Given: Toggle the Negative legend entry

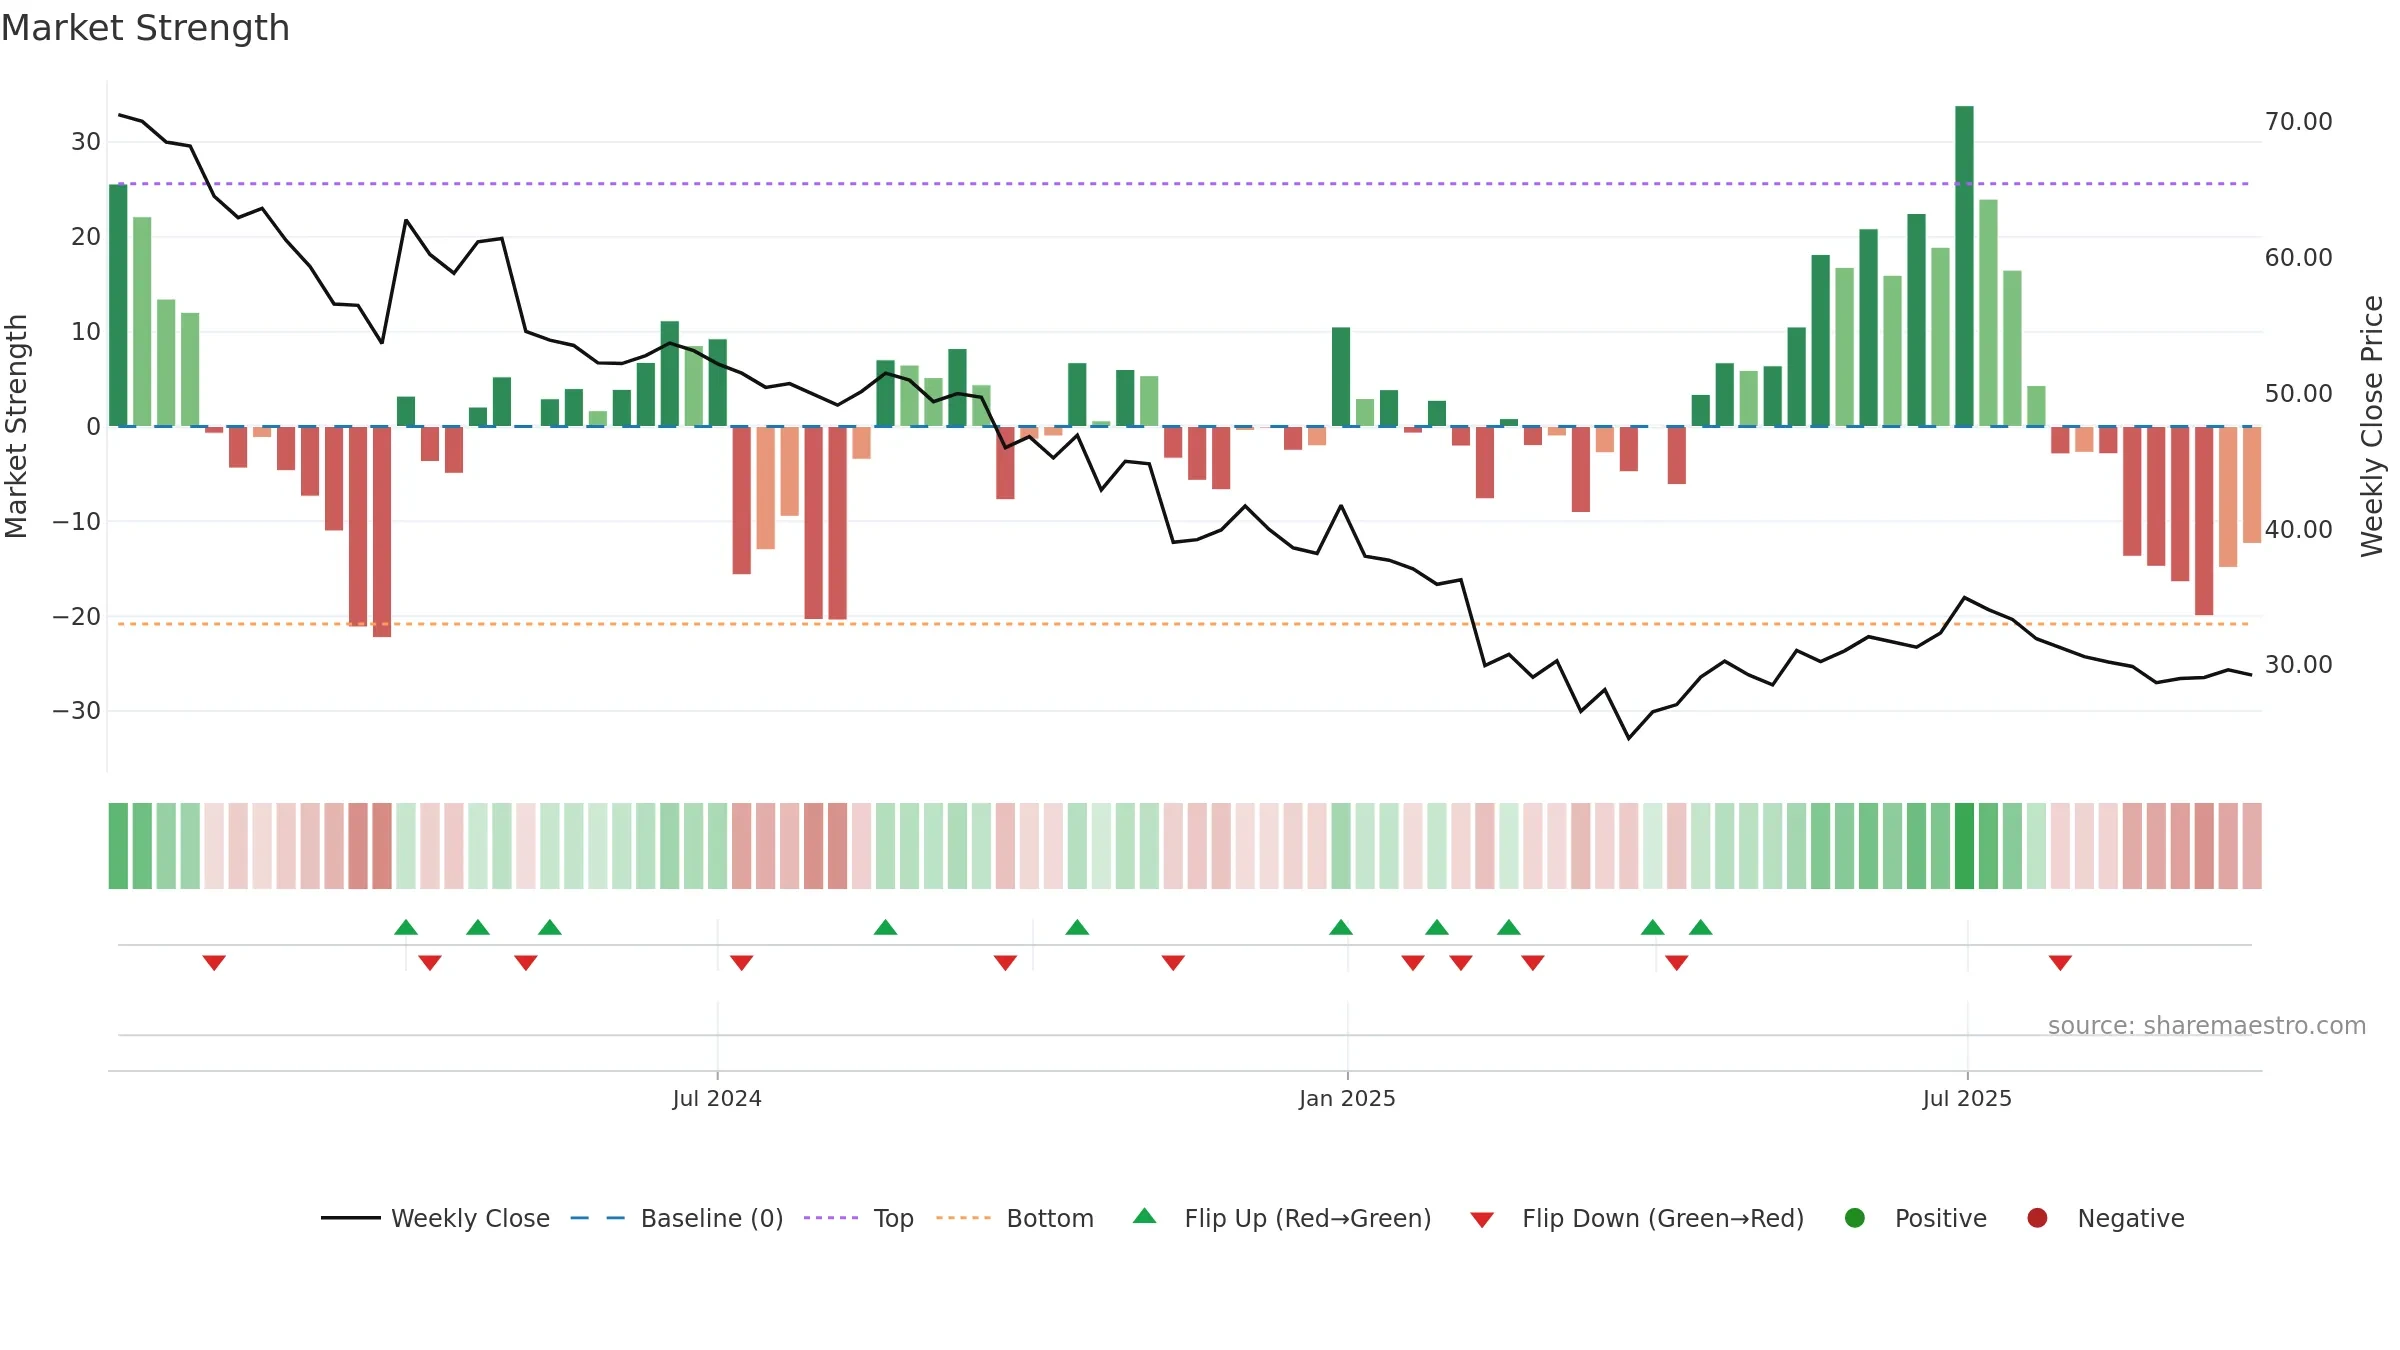Looking at the screenshot, I should point(2105,1218).
